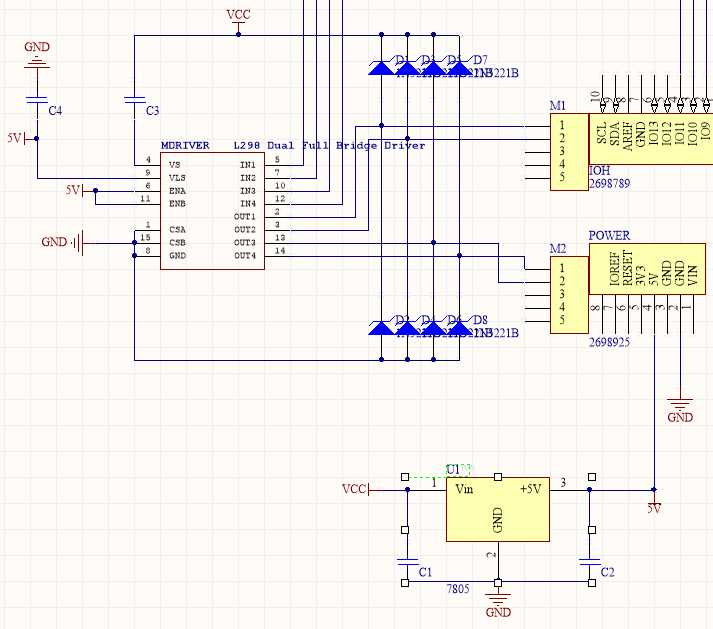Click the IN3 pin label
This screenshot has width=713, height=629.
(x=248, y=191)
